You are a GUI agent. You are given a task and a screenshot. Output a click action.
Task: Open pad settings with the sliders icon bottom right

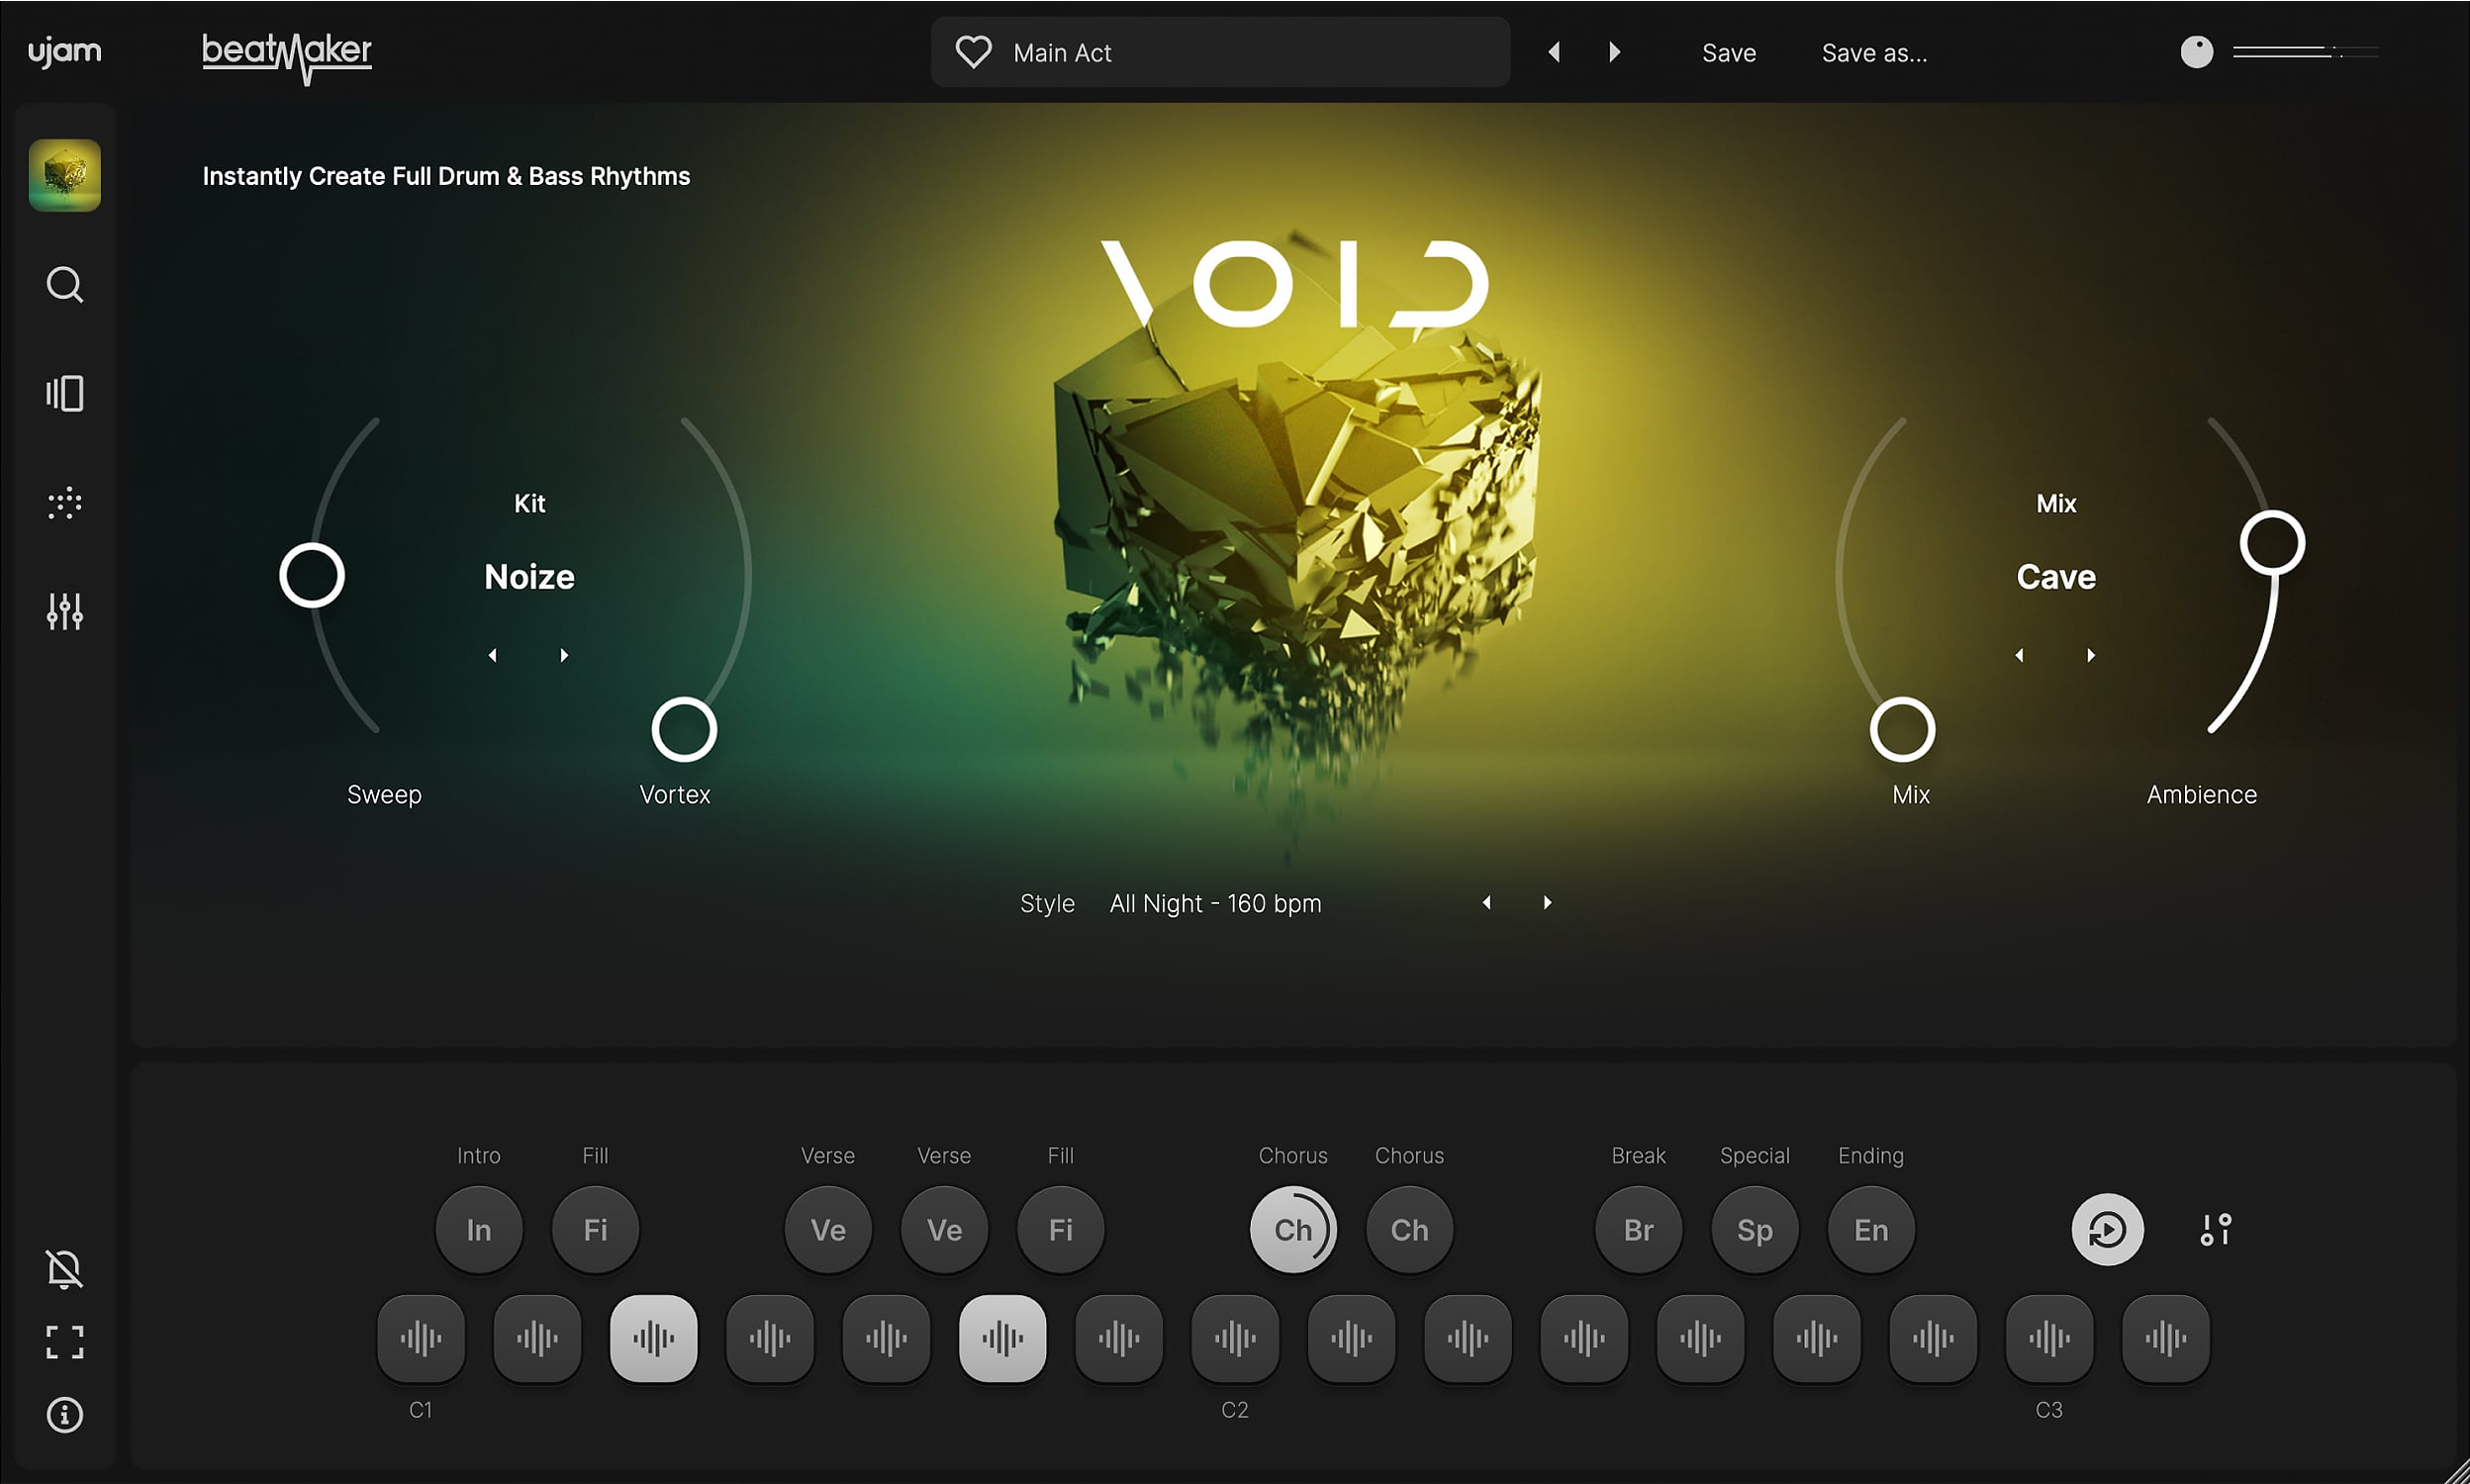pos(2216,1229)
